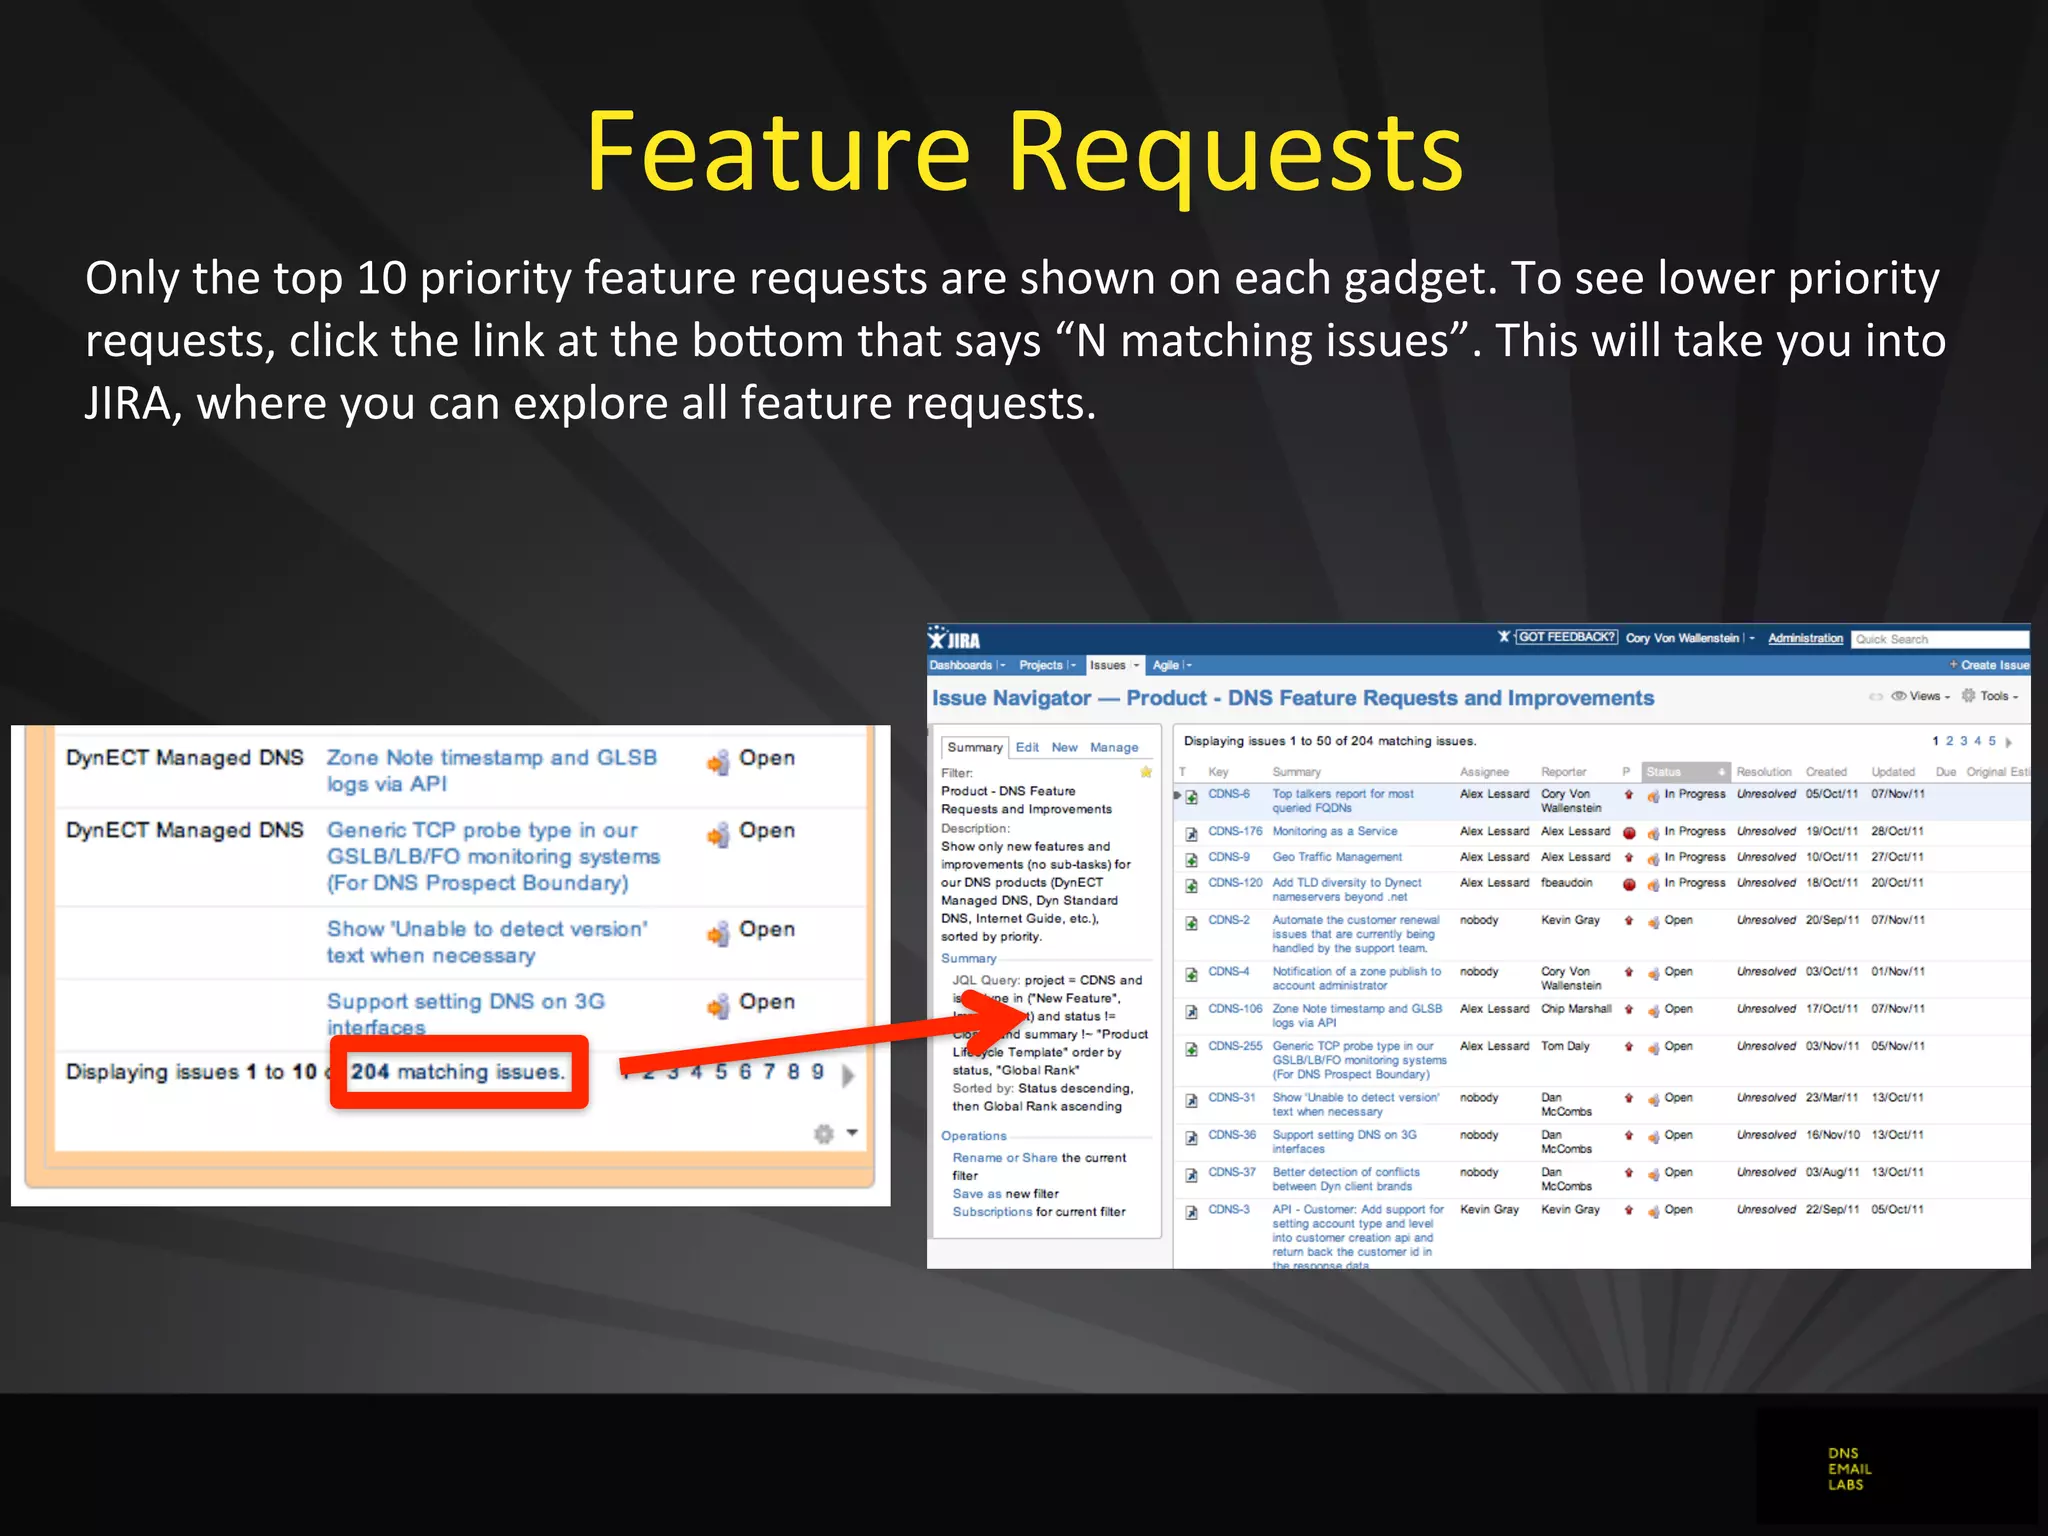
Task: Click the issue type icon for CDNS-120
Action: (x=1191, y=886)
